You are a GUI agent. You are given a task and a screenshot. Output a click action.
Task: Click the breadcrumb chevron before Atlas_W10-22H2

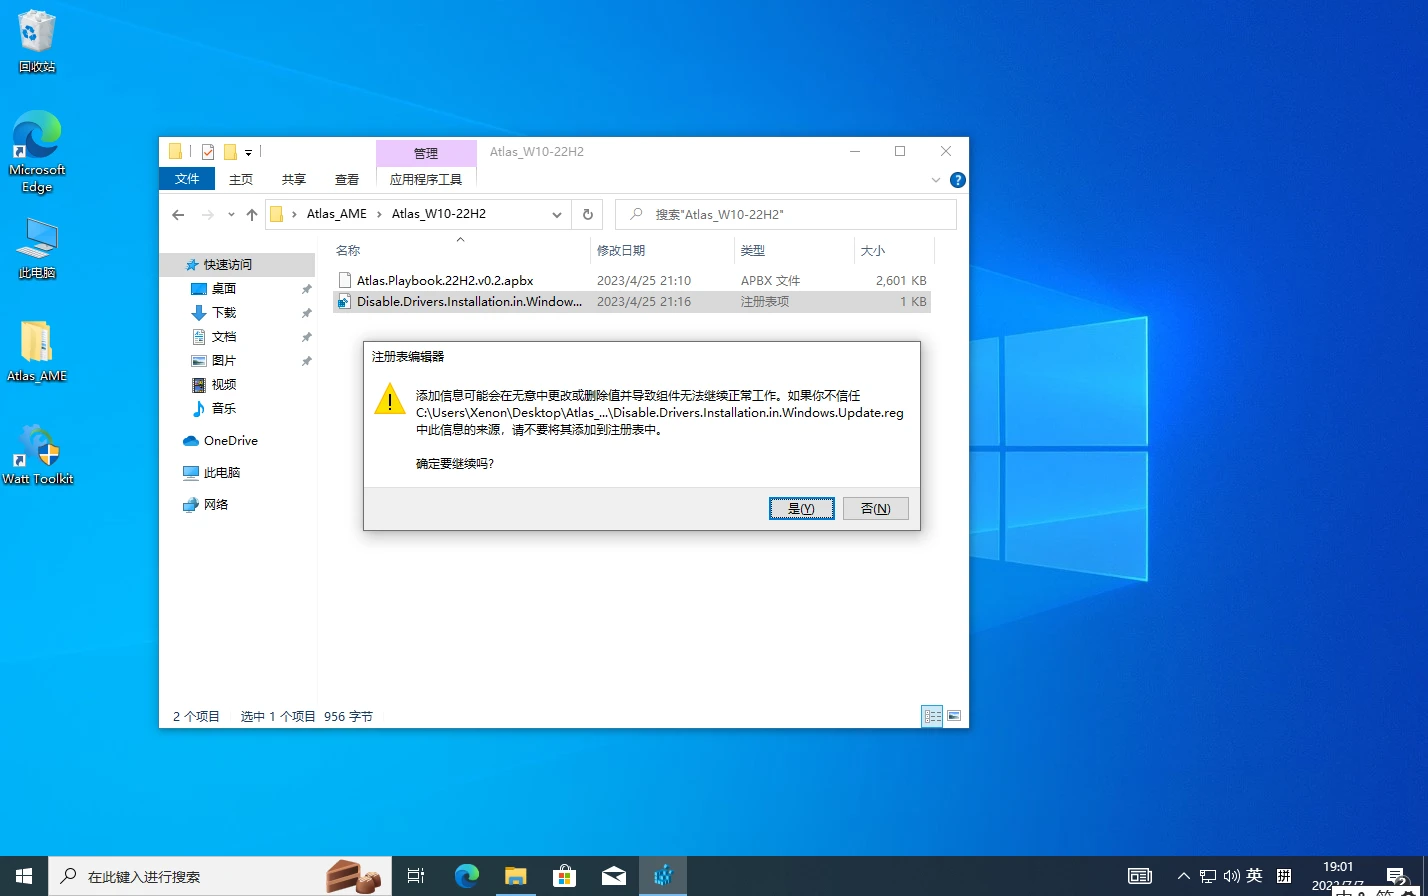[379, 214]
